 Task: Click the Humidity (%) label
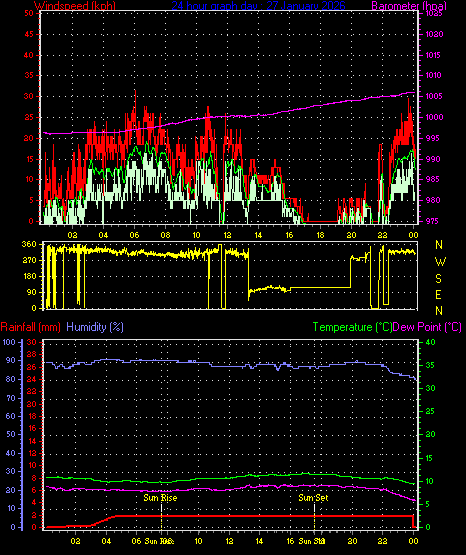(95, 327)
